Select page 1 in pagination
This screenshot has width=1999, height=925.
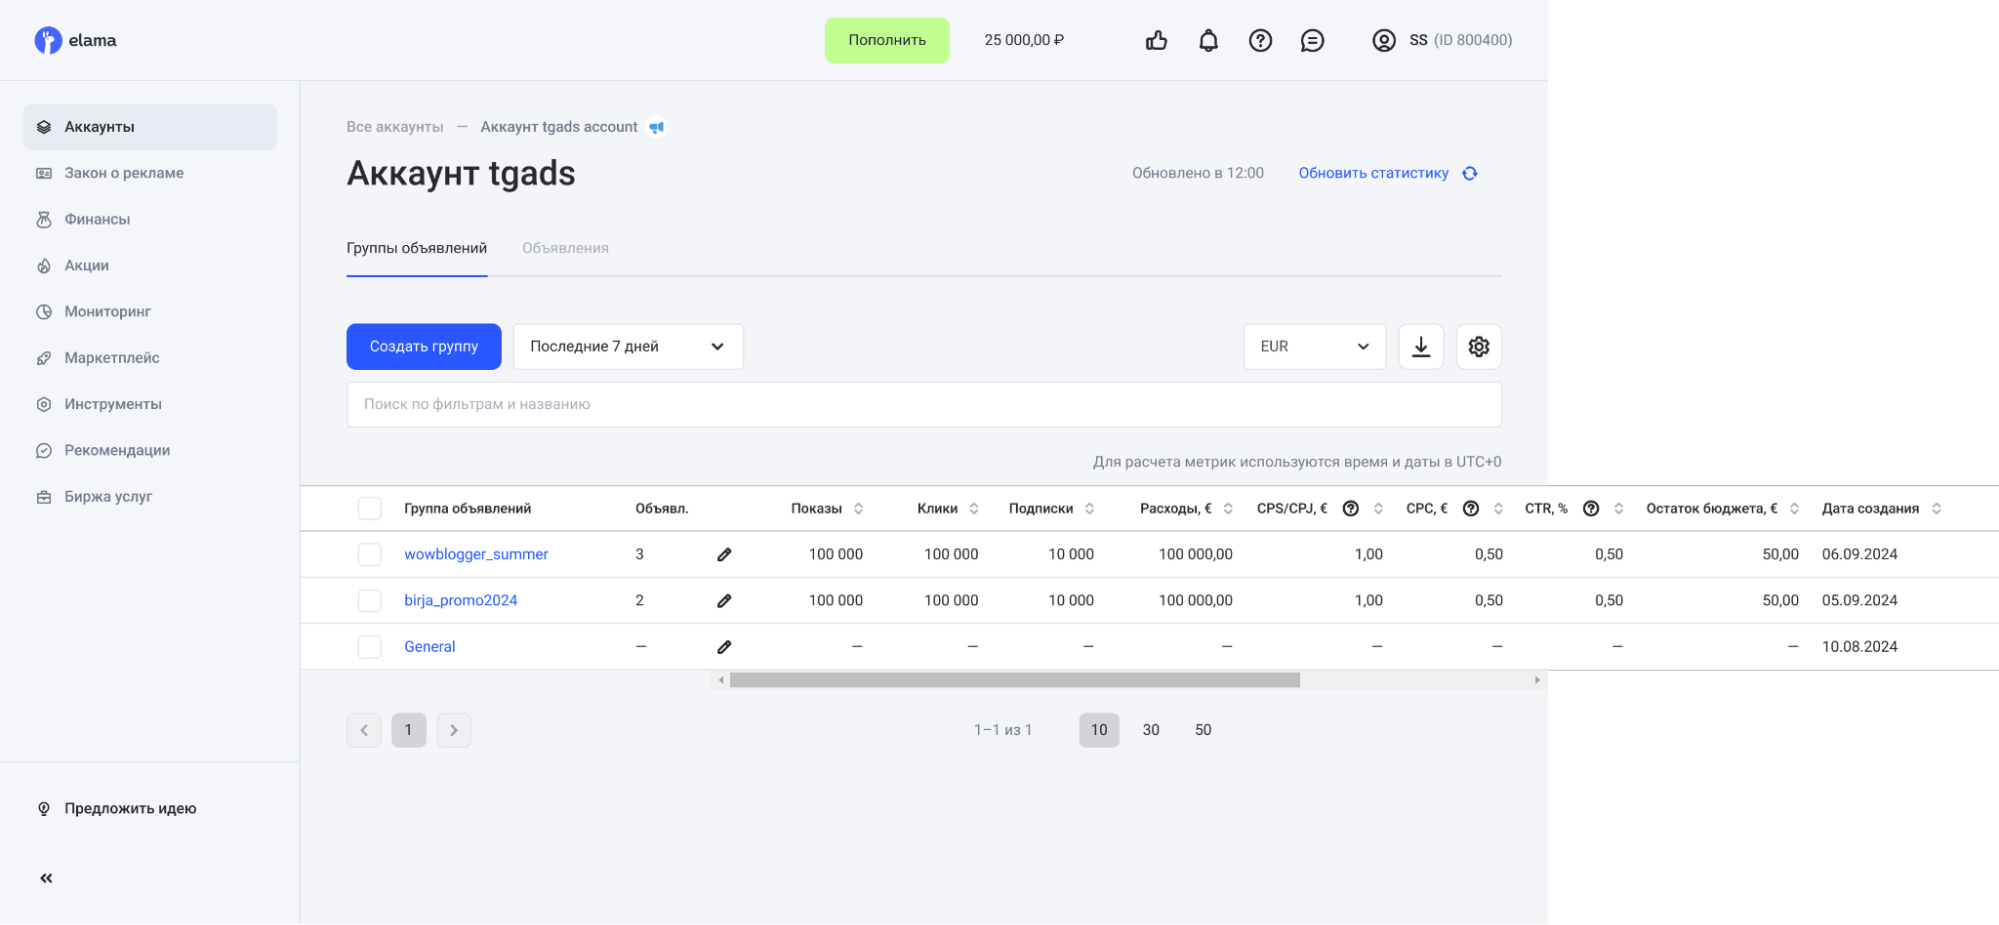click(x=409, y=730)
